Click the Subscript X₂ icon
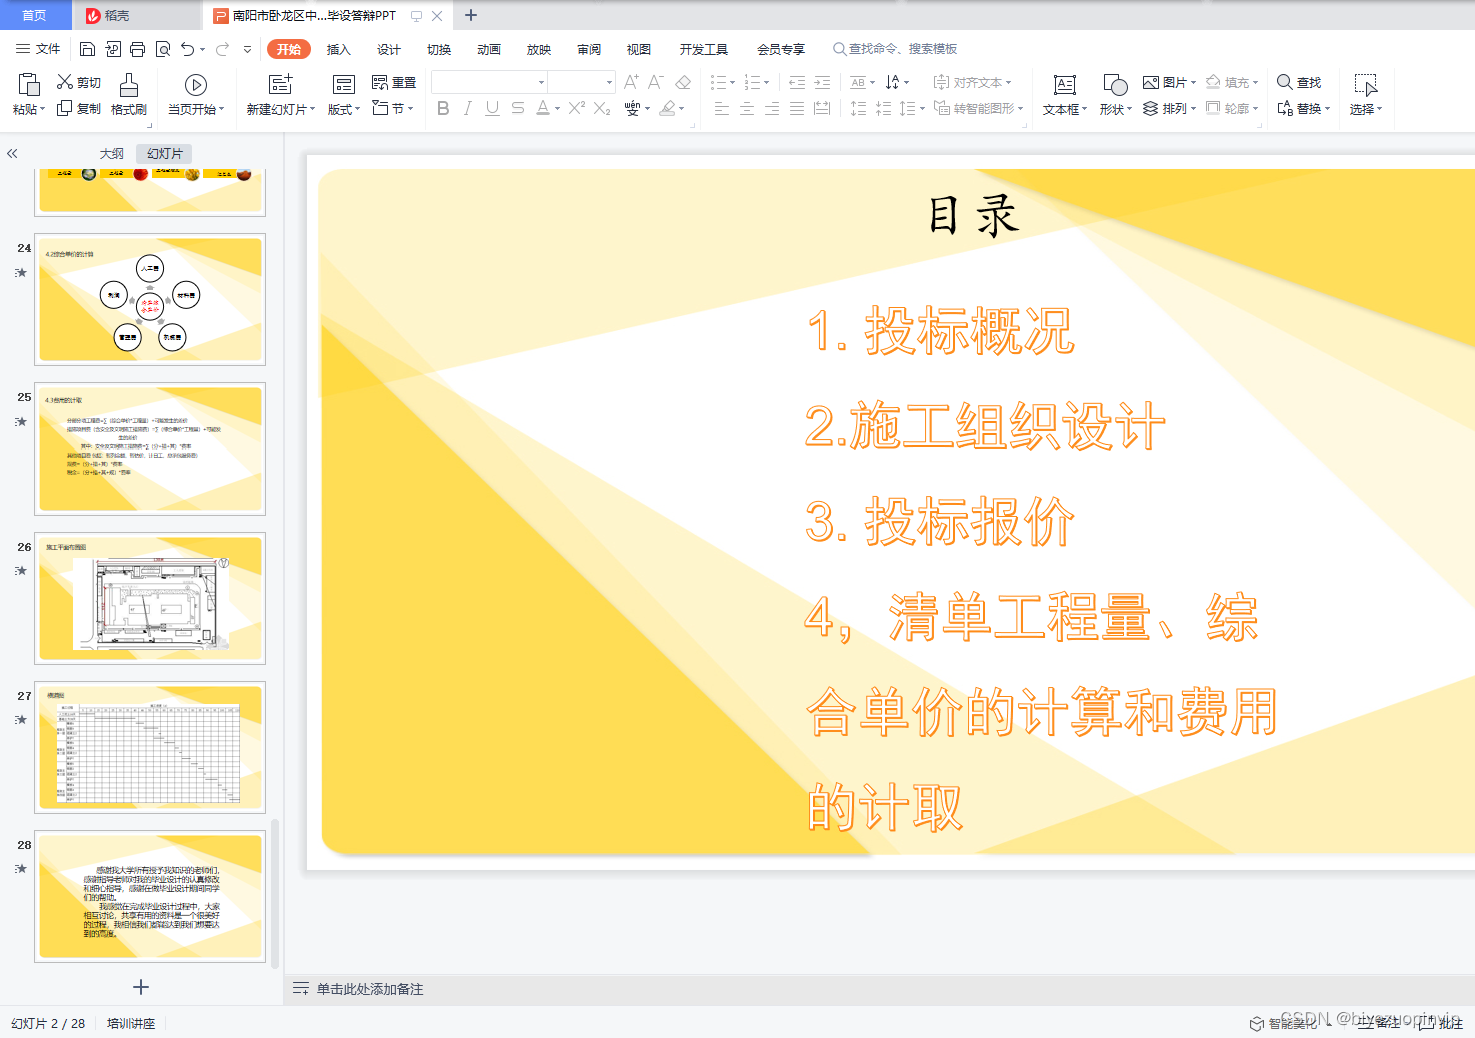The image size is (1475, 1038). (x=602, y=108)
